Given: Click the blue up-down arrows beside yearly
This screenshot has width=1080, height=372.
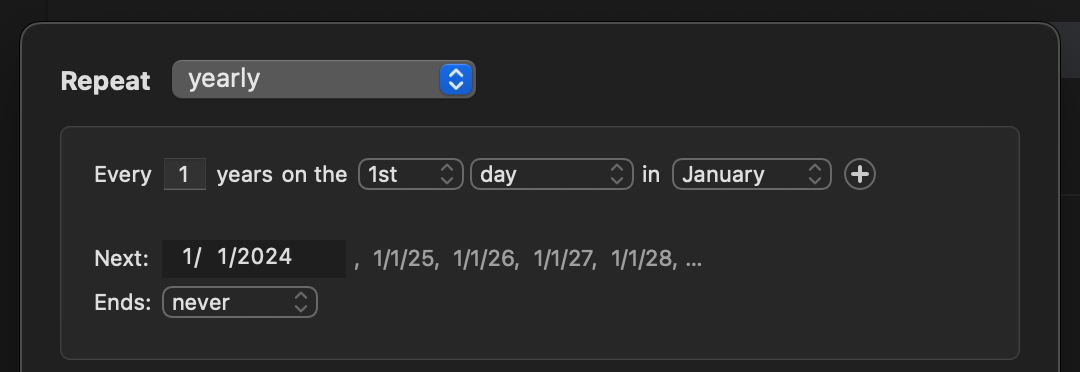Looking at the screenshot, I should click(456, 79).
